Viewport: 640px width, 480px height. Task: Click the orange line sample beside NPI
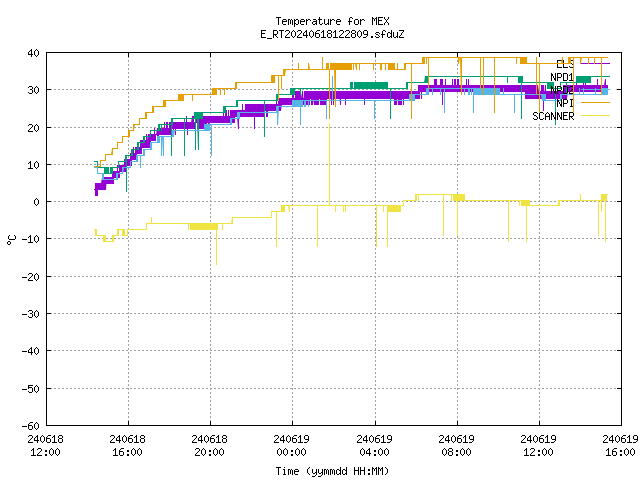(595, 102)
